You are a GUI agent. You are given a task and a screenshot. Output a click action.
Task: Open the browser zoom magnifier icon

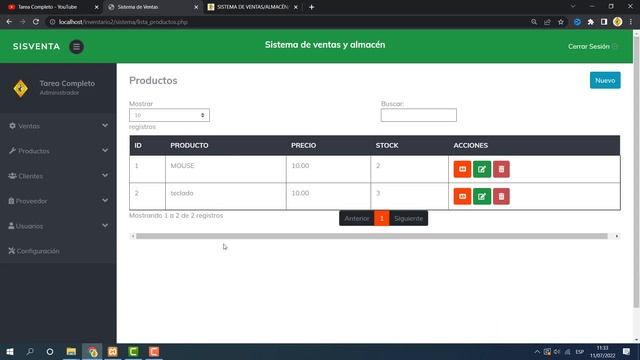pyautogui.click(x=534, y=22)
